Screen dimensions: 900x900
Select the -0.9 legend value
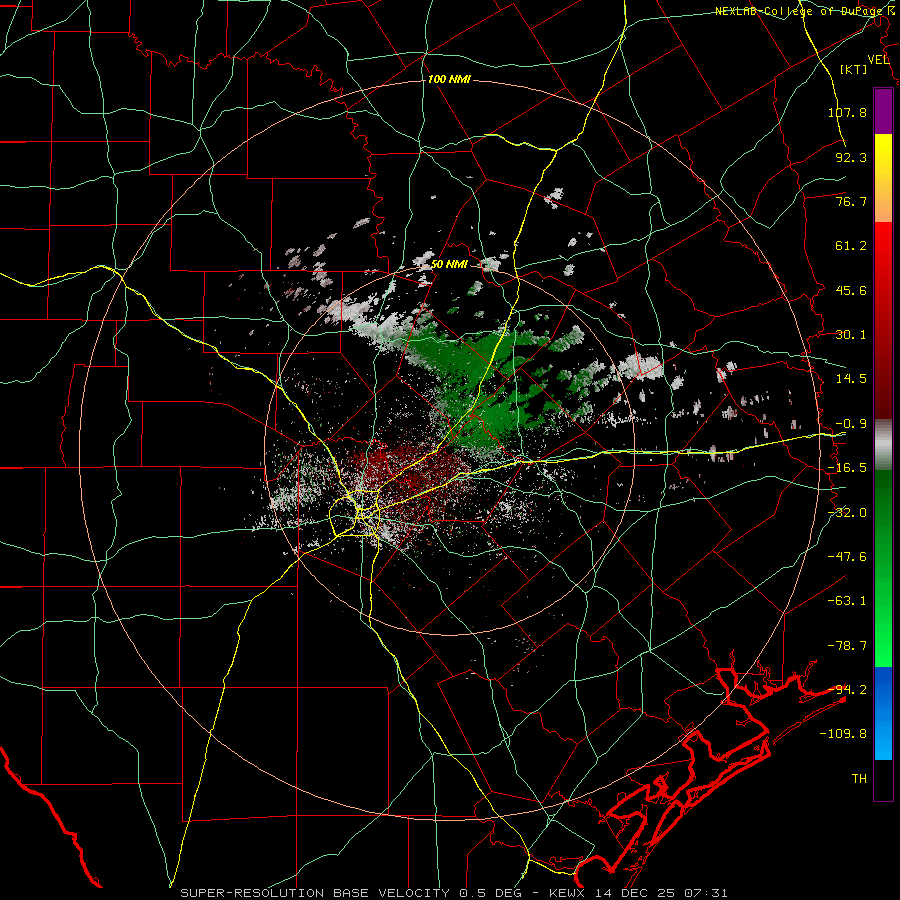click(851, 424)
